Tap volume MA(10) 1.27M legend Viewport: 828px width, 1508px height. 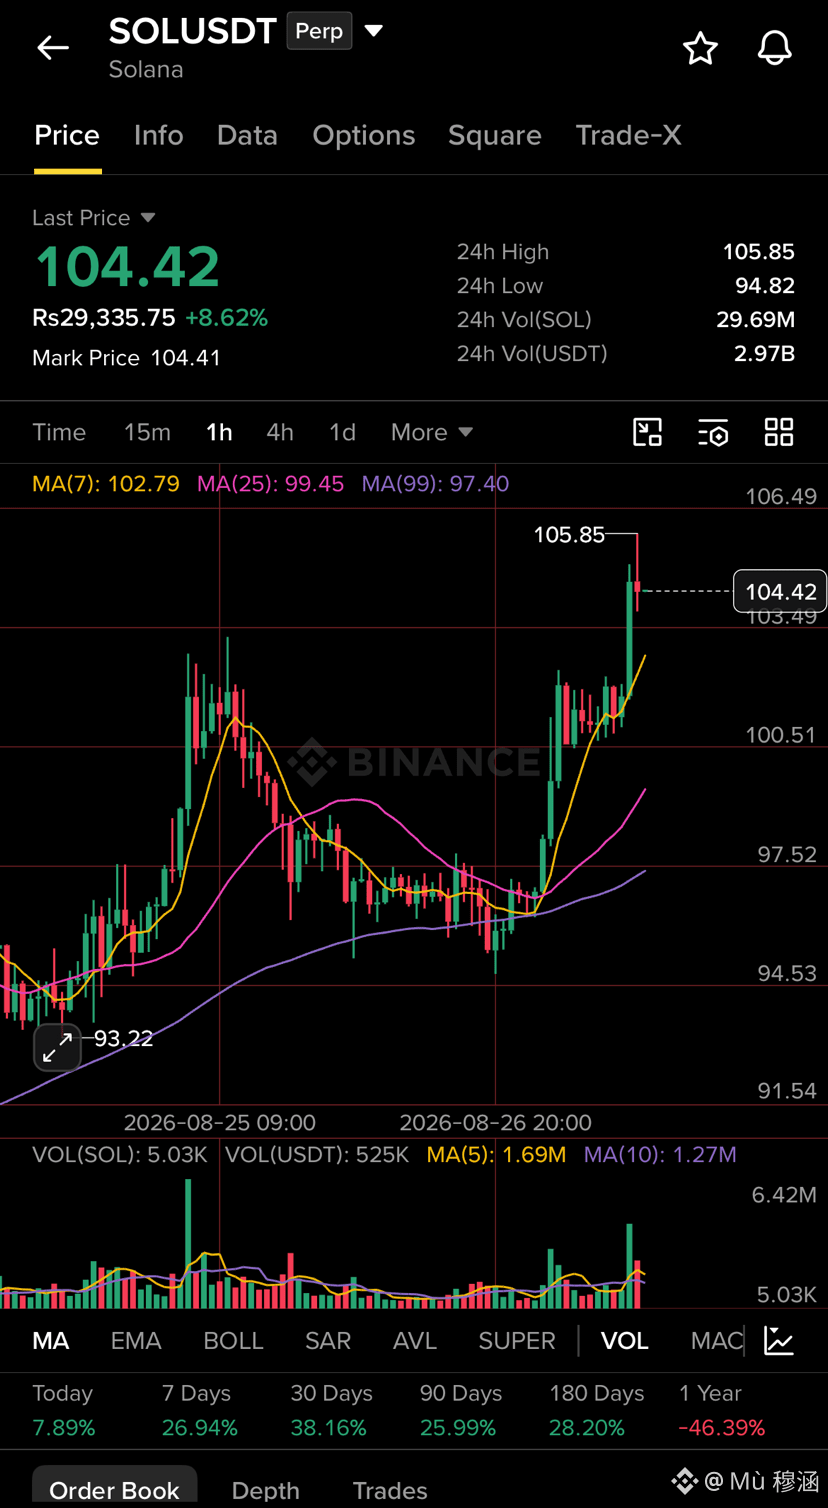[660, 1155]
